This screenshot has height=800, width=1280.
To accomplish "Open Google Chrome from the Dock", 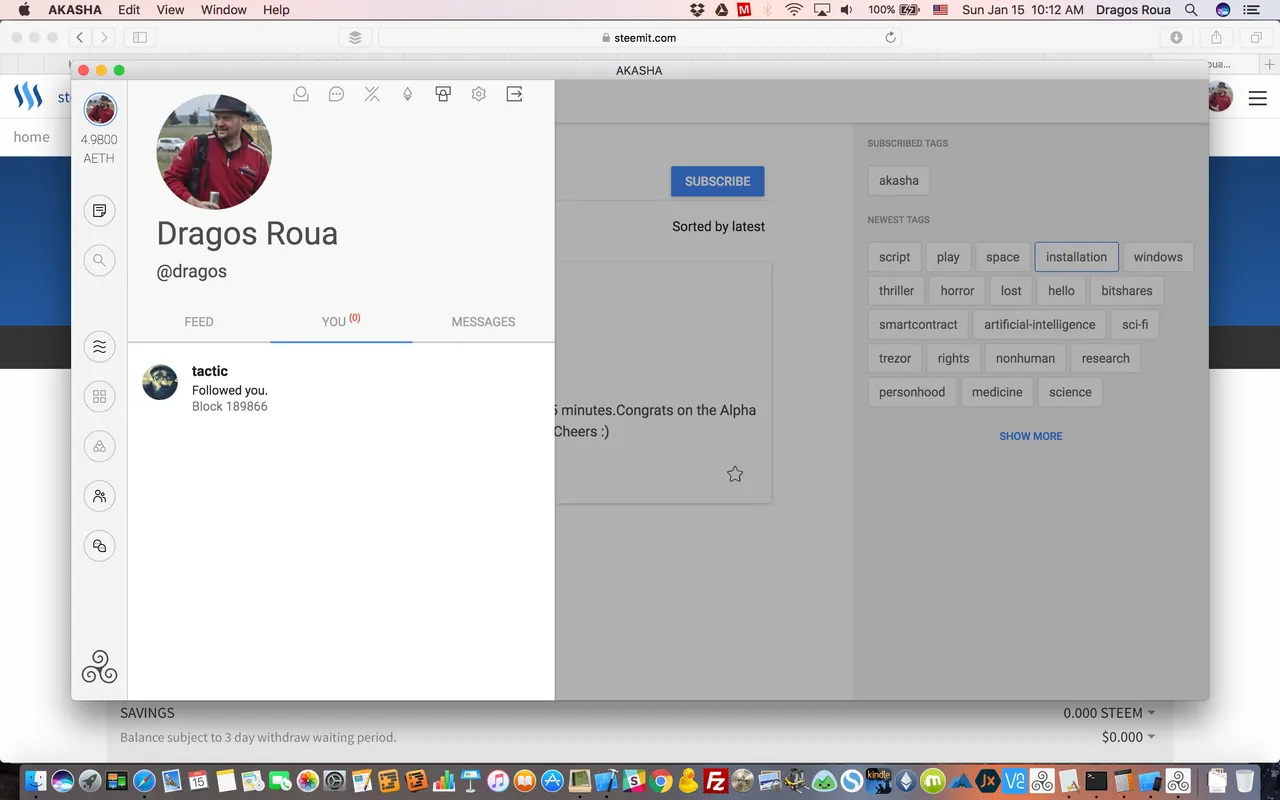I will pos(661,780).
